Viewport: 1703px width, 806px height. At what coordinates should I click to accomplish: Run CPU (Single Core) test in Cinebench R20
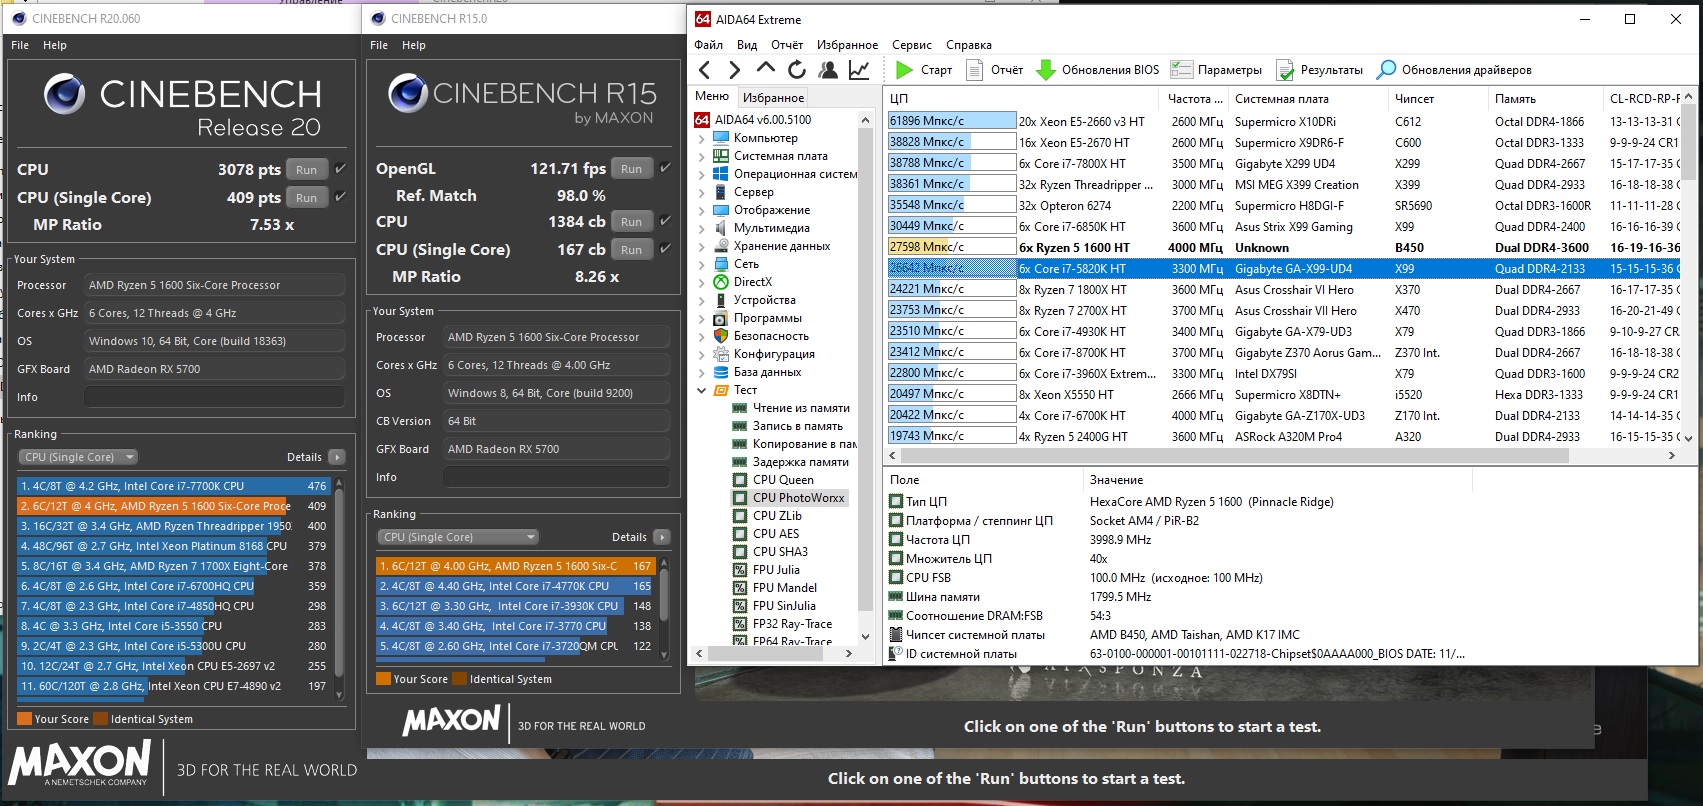click(307, 198)
